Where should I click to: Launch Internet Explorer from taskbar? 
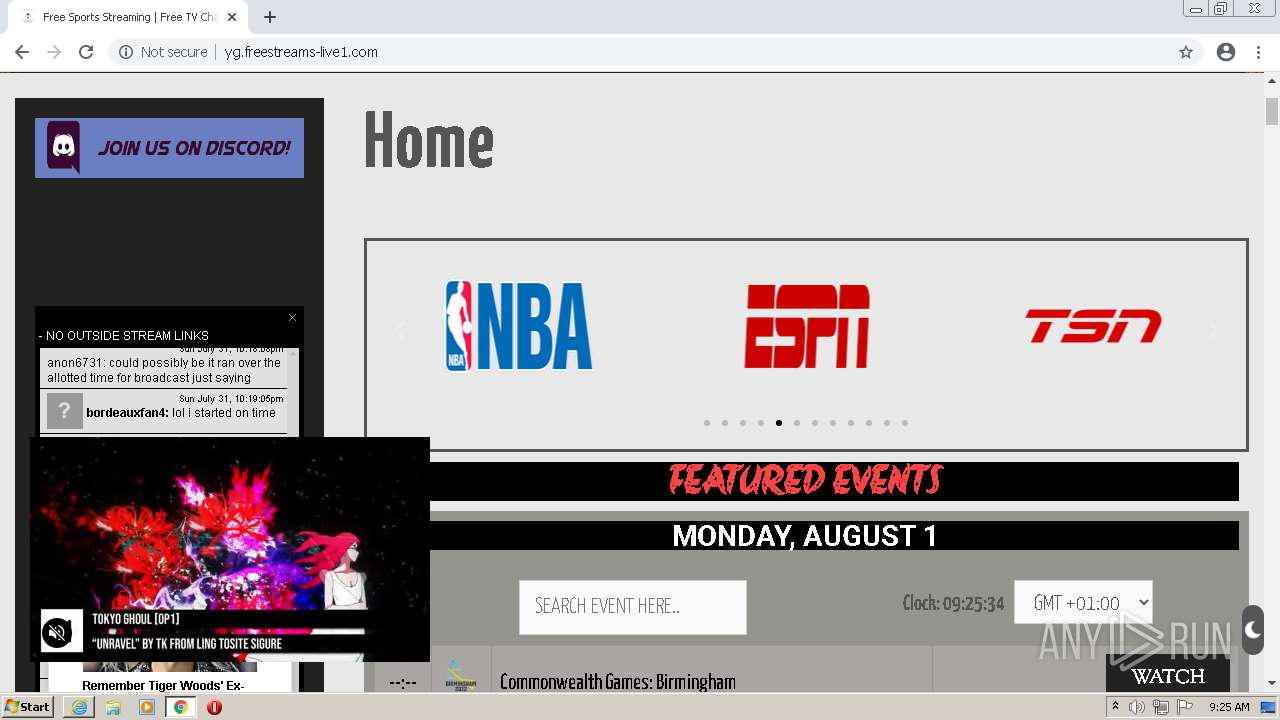click(79, 707)
